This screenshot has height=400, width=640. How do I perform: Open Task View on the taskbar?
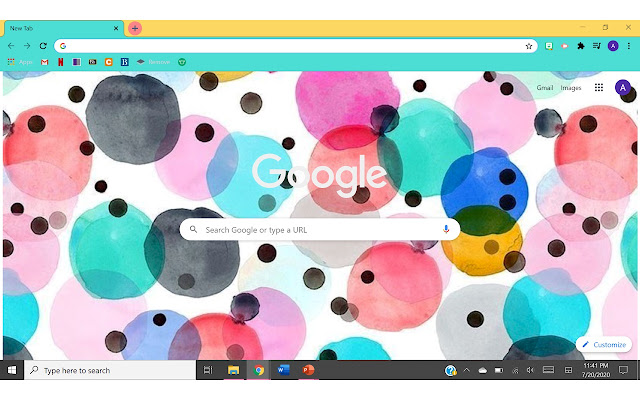point(208,370)
